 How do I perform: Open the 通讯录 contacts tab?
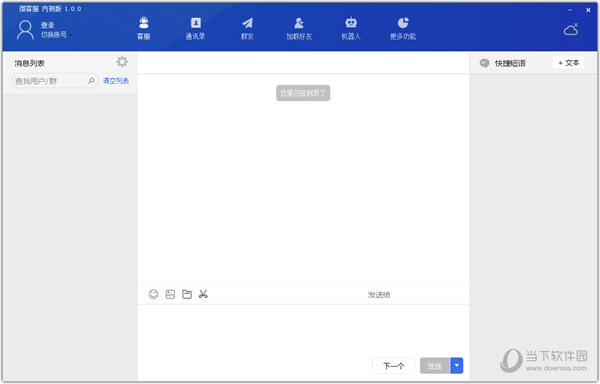pos(196,28)
